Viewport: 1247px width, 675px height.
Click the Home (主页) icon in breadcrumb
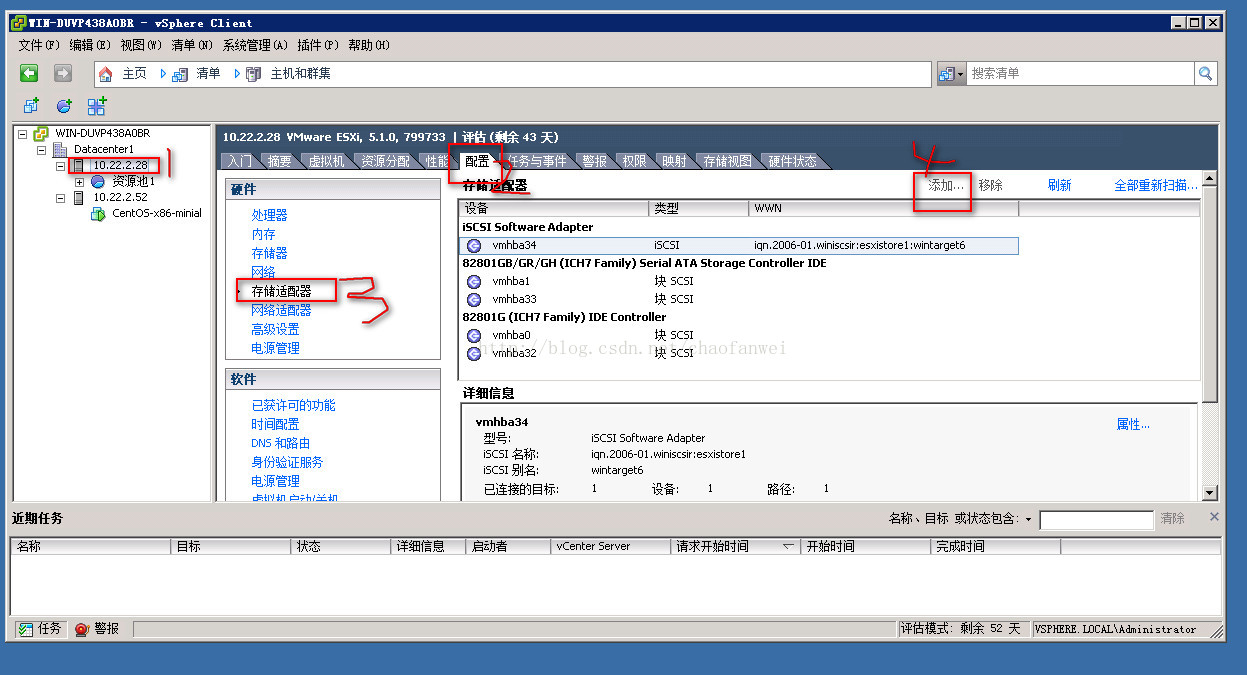pyautogui.click(x=106, y=74)
